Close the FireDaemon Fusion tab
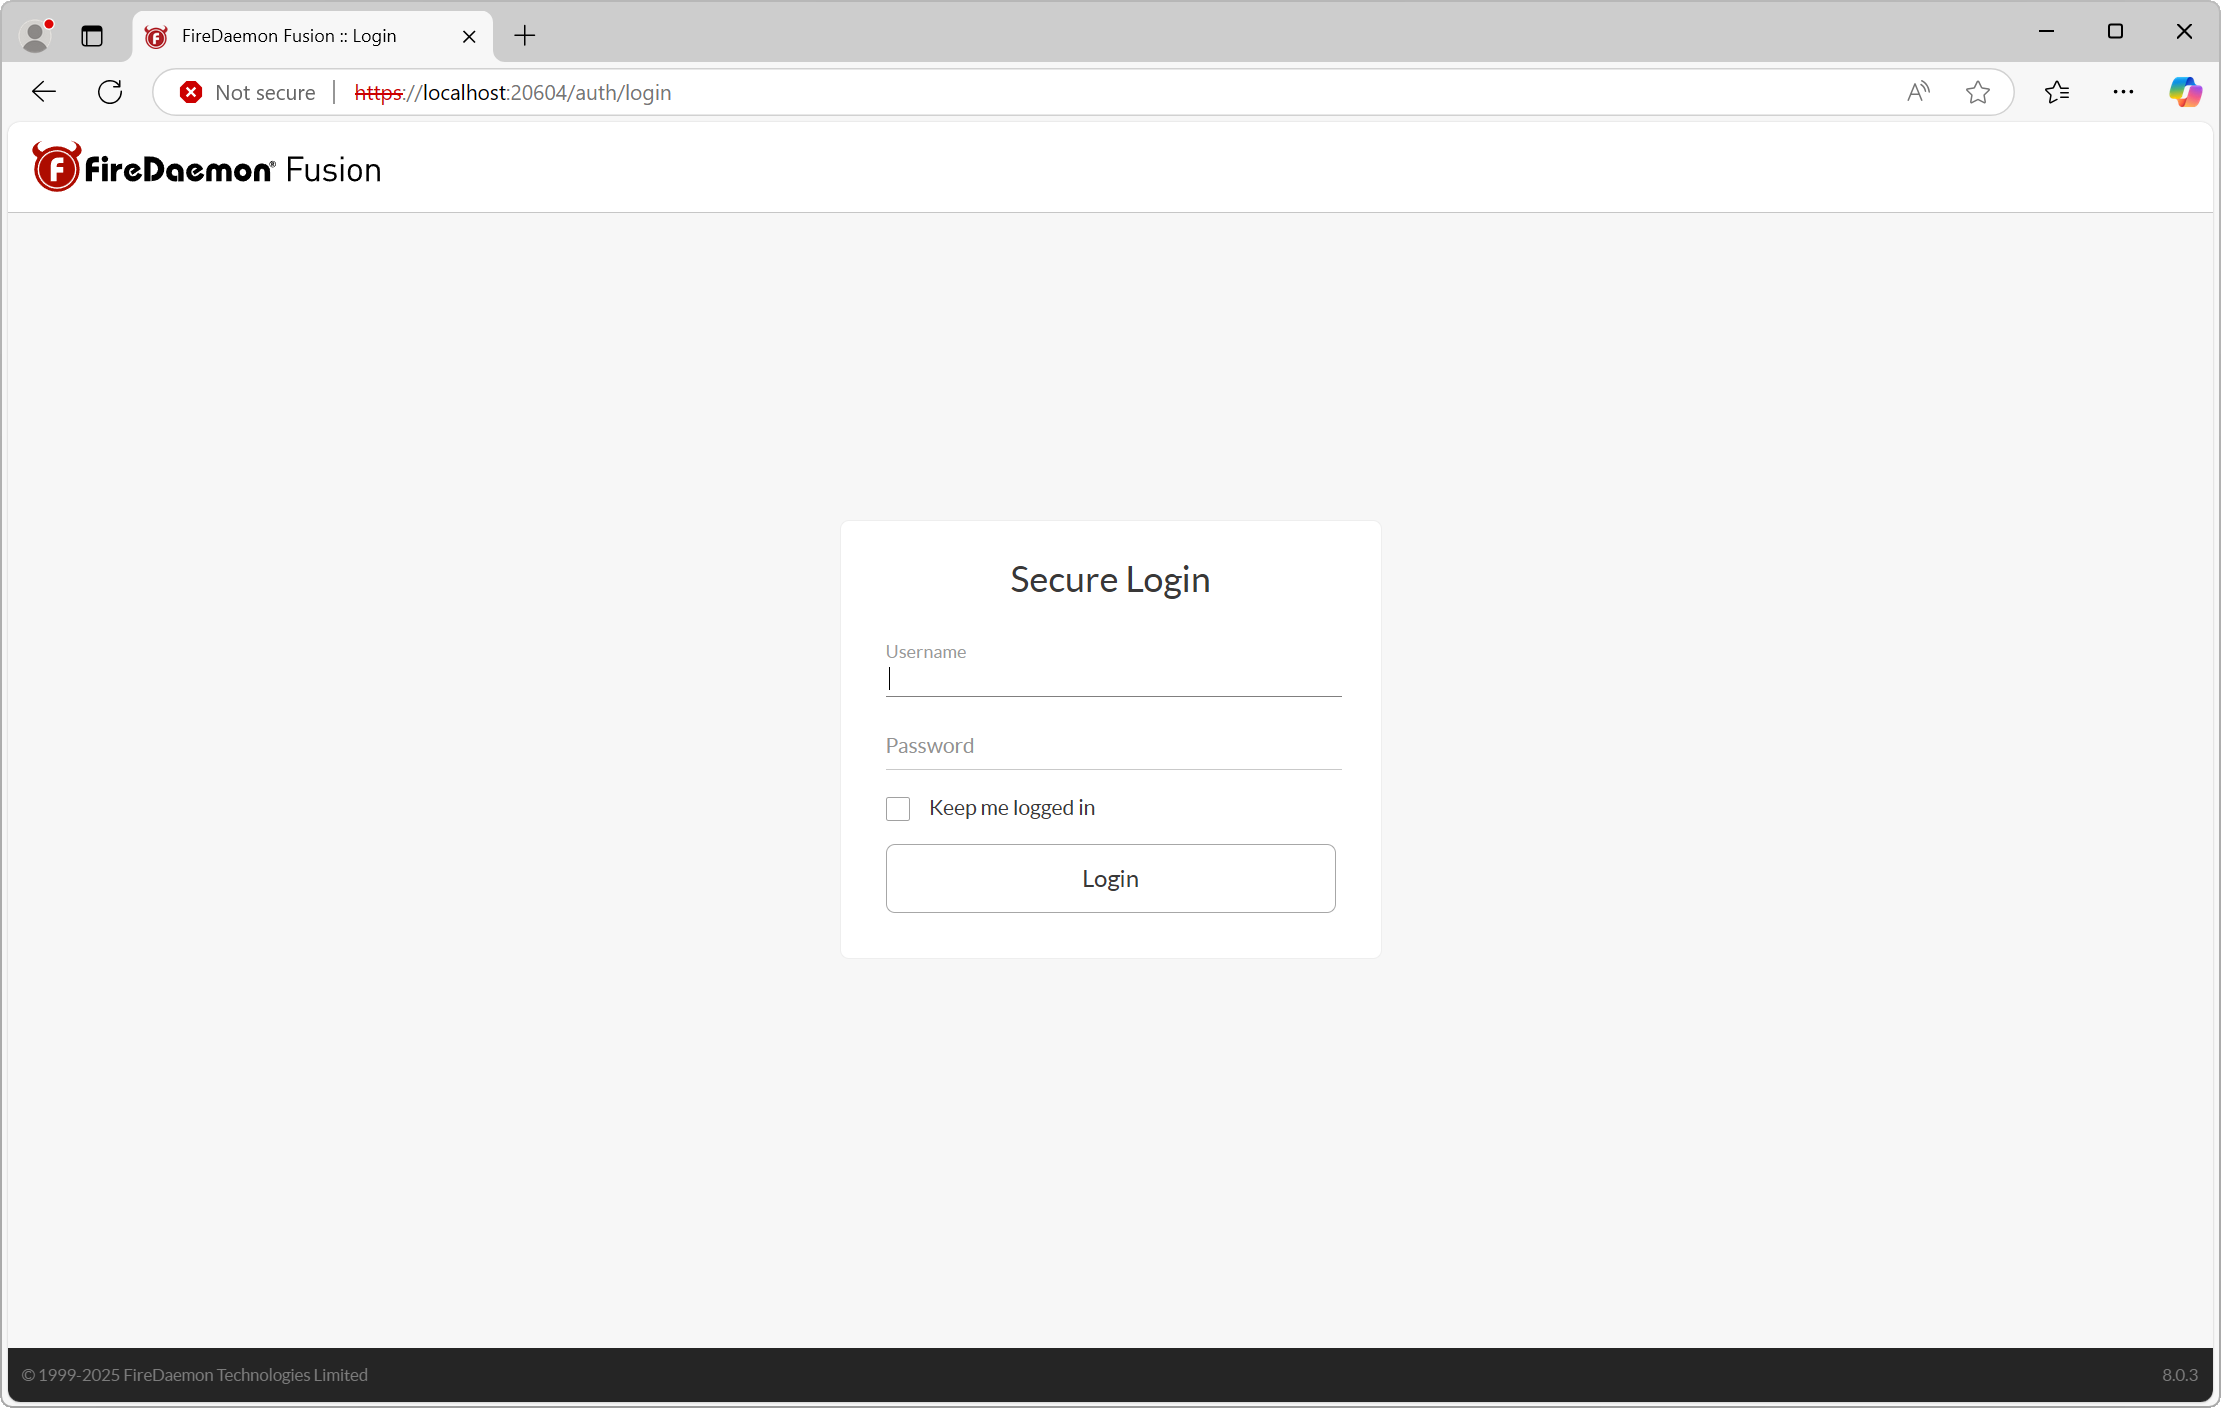2221x1408 pixels. (469, 36)
